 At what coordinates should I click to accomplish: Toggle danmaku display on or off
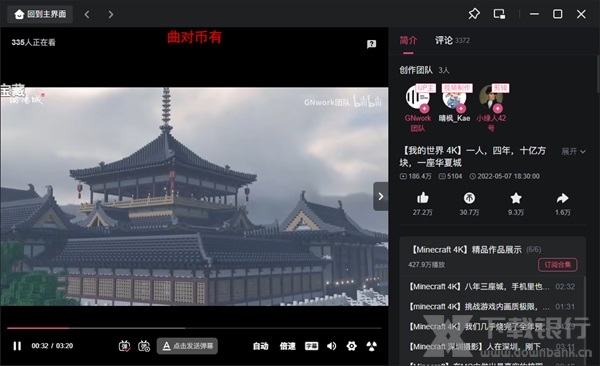(x=124, y=346)
